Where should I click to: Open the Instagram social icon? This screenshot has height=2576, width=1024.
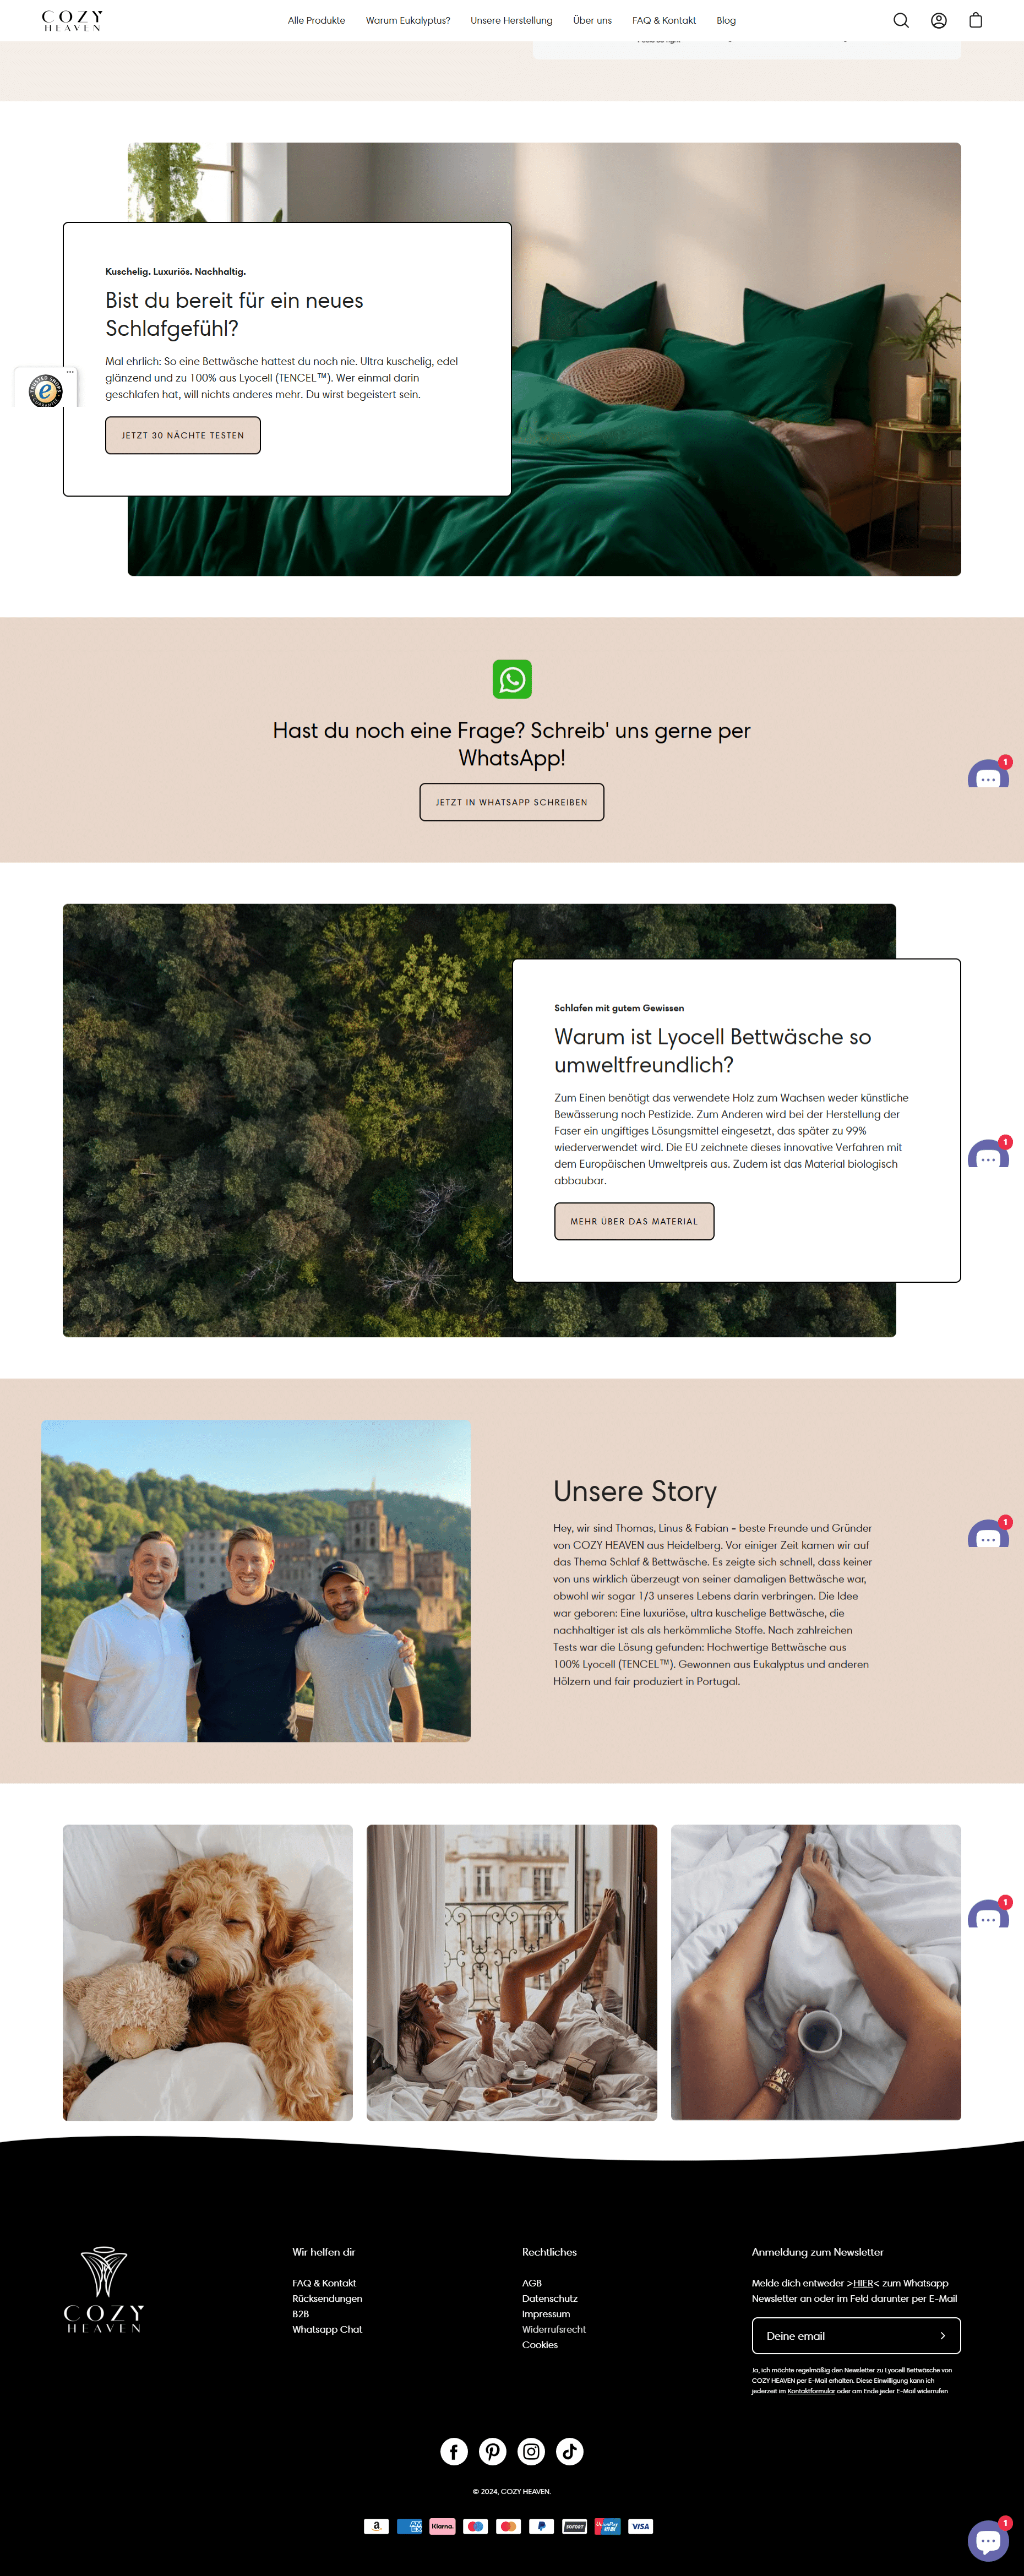[531, 2451]
